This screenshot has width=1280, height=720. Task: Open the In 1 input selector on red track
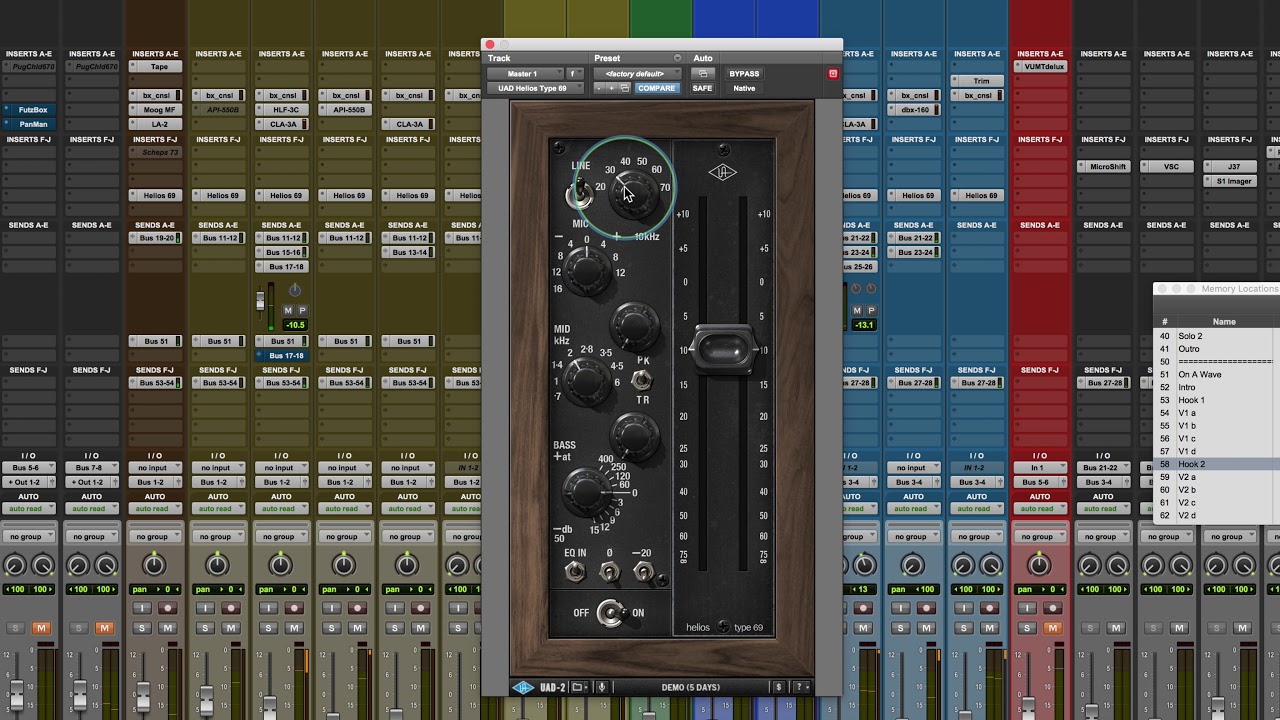tap(1040, 468)
